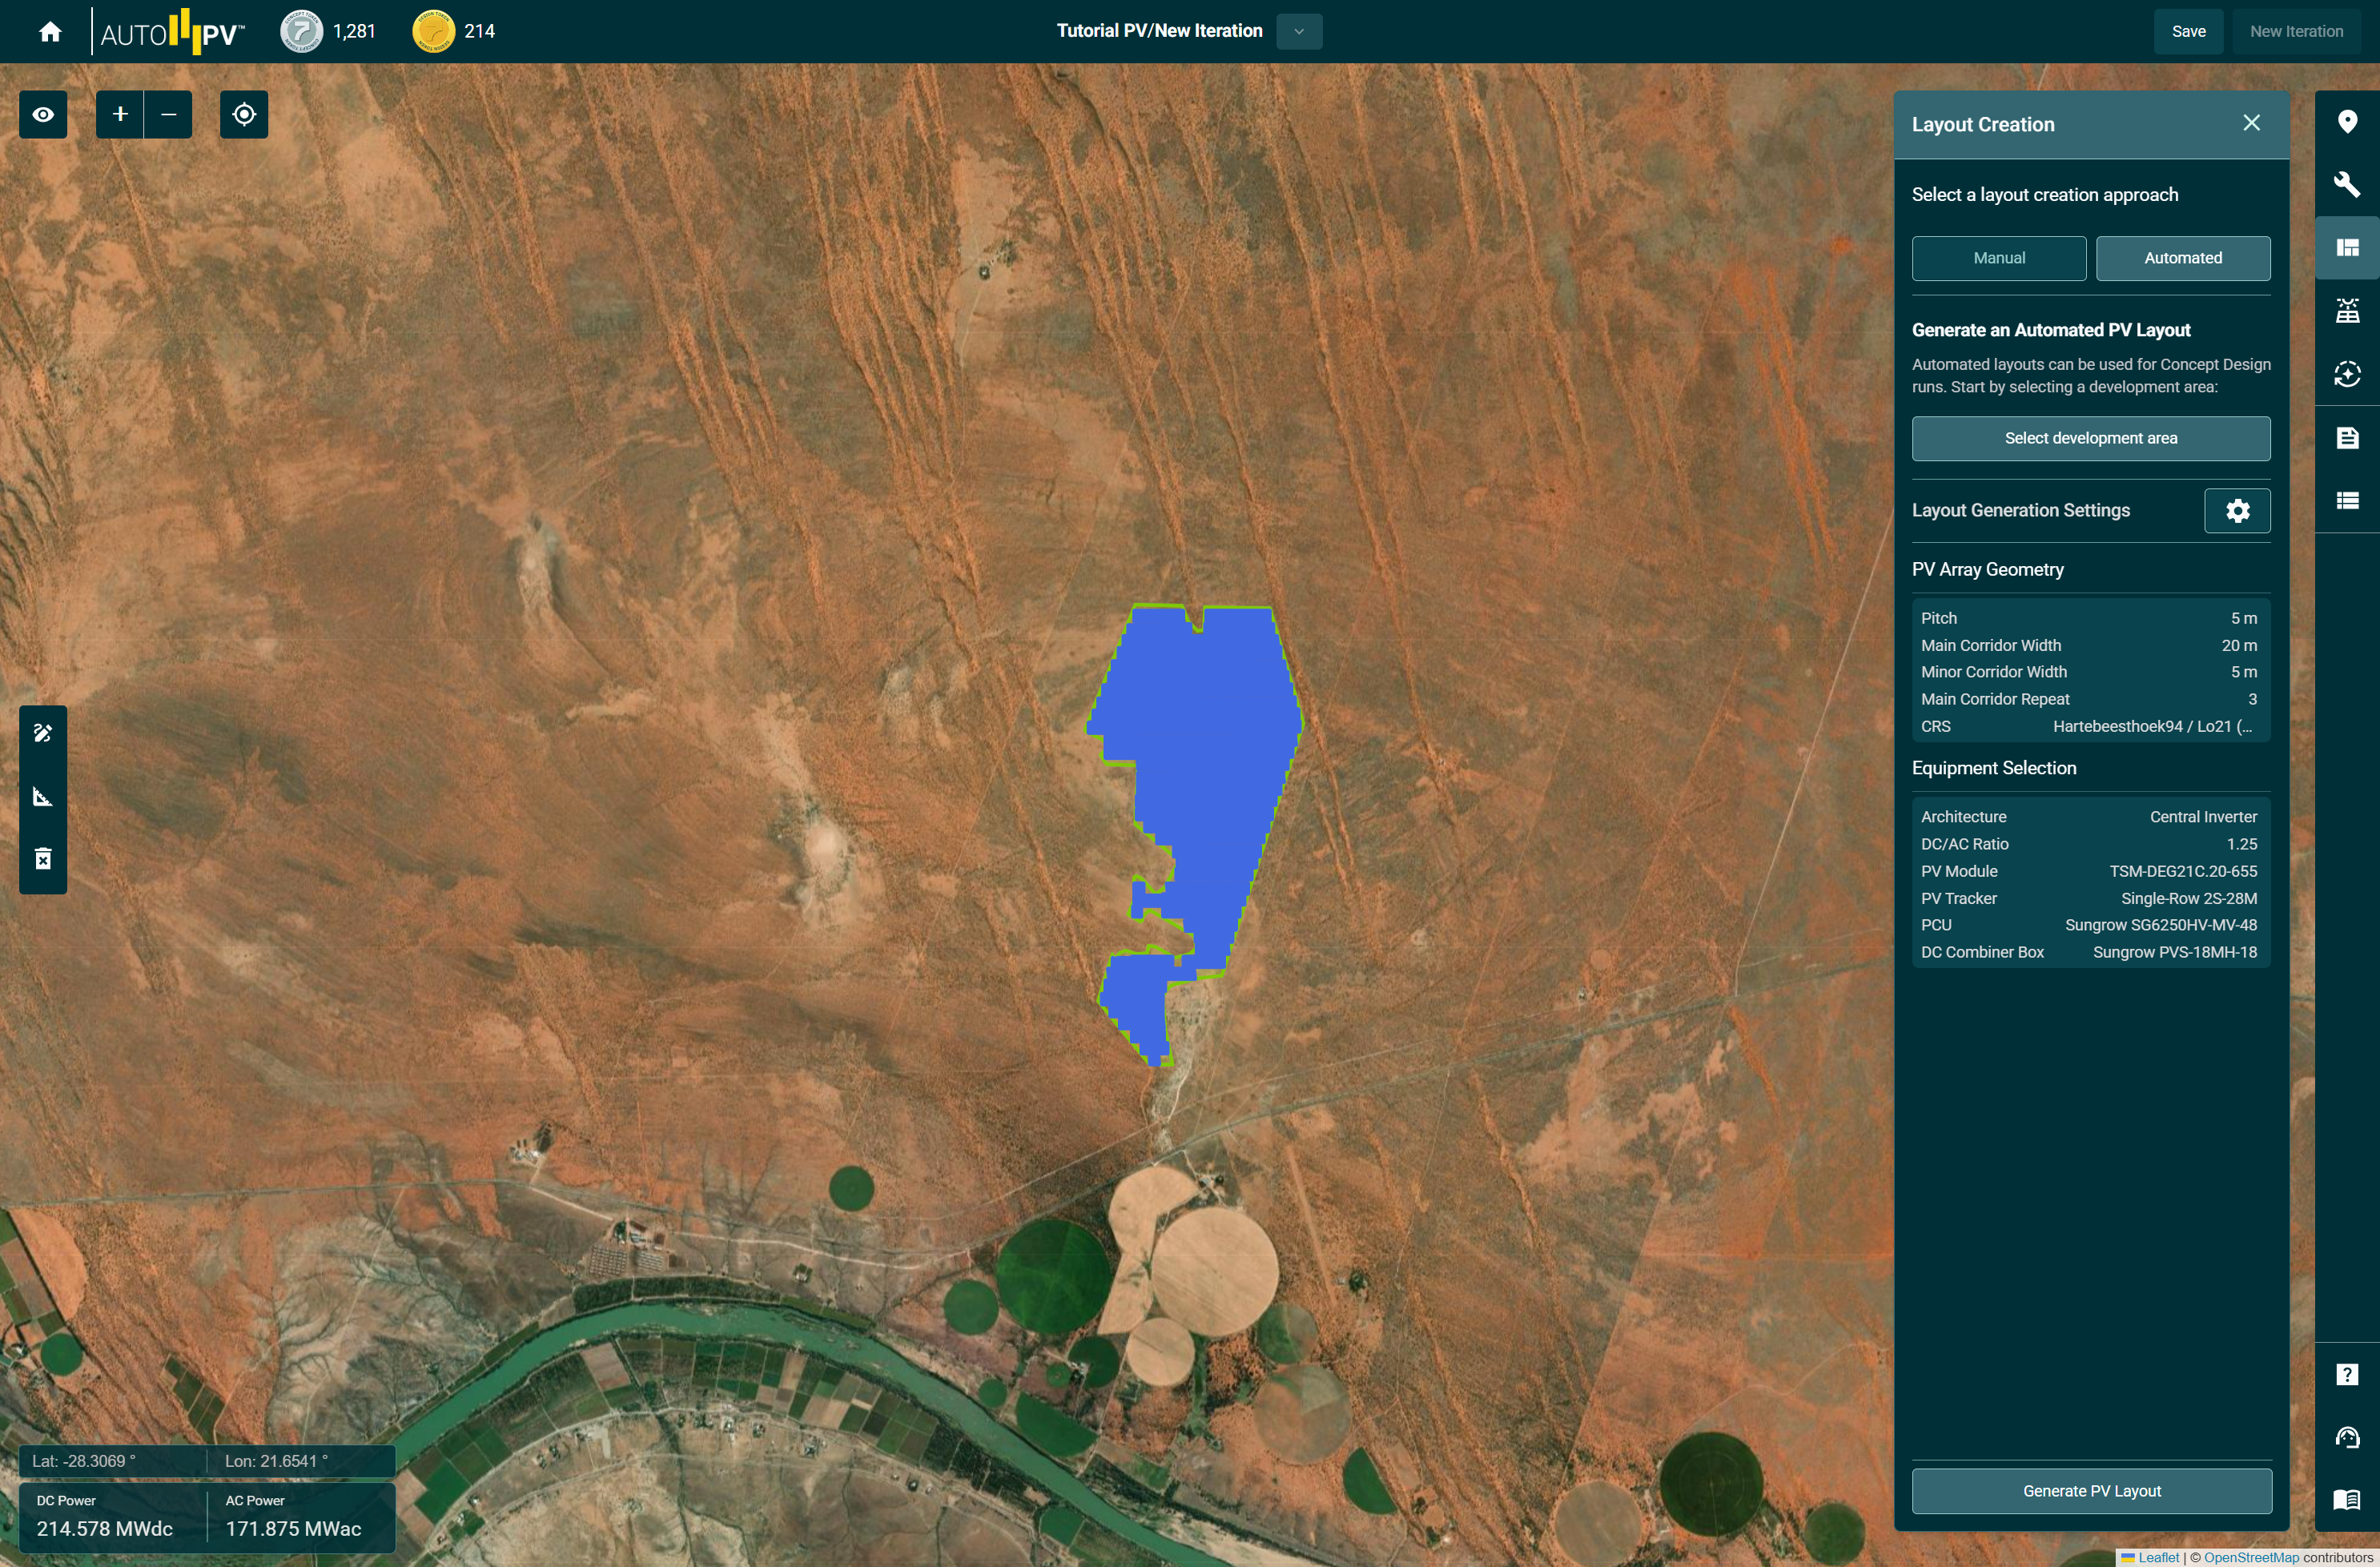Click the delete shape trash tool
Viewport: 2380px width, 1567px height.
click(x=43, y=859)
